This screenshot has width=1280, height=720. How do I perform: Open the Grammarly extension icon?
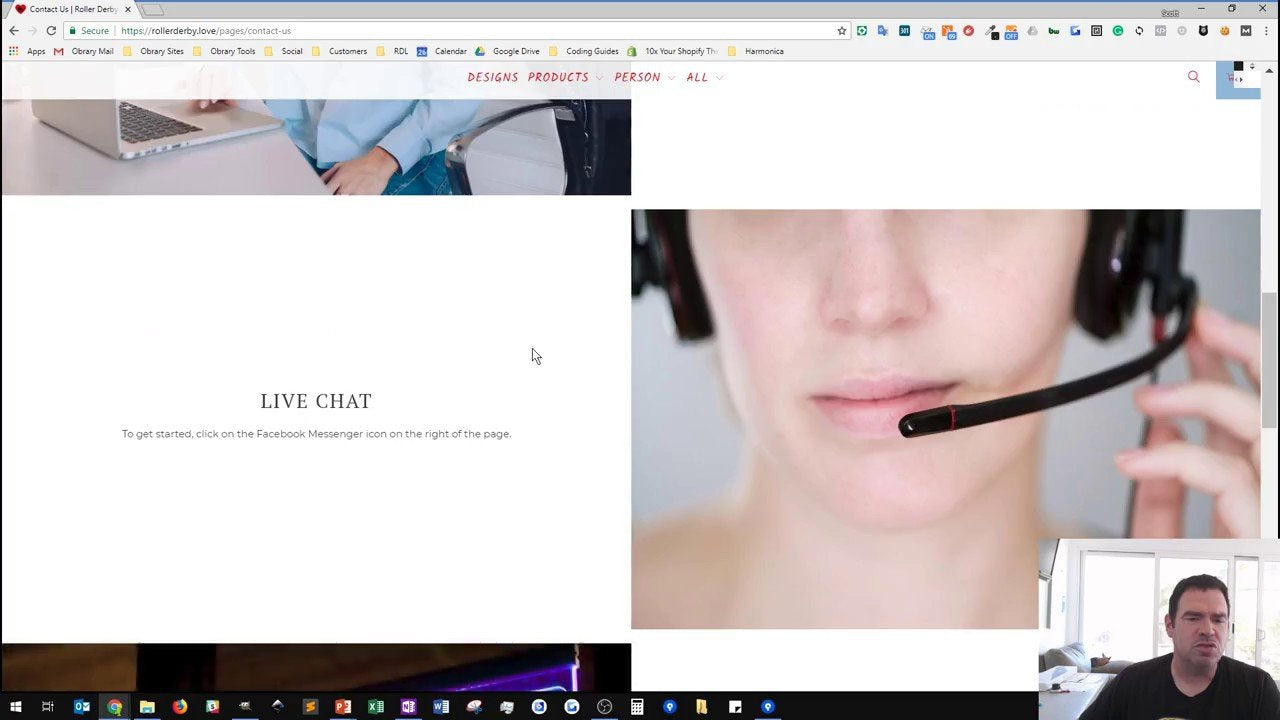click(1116, 31)
